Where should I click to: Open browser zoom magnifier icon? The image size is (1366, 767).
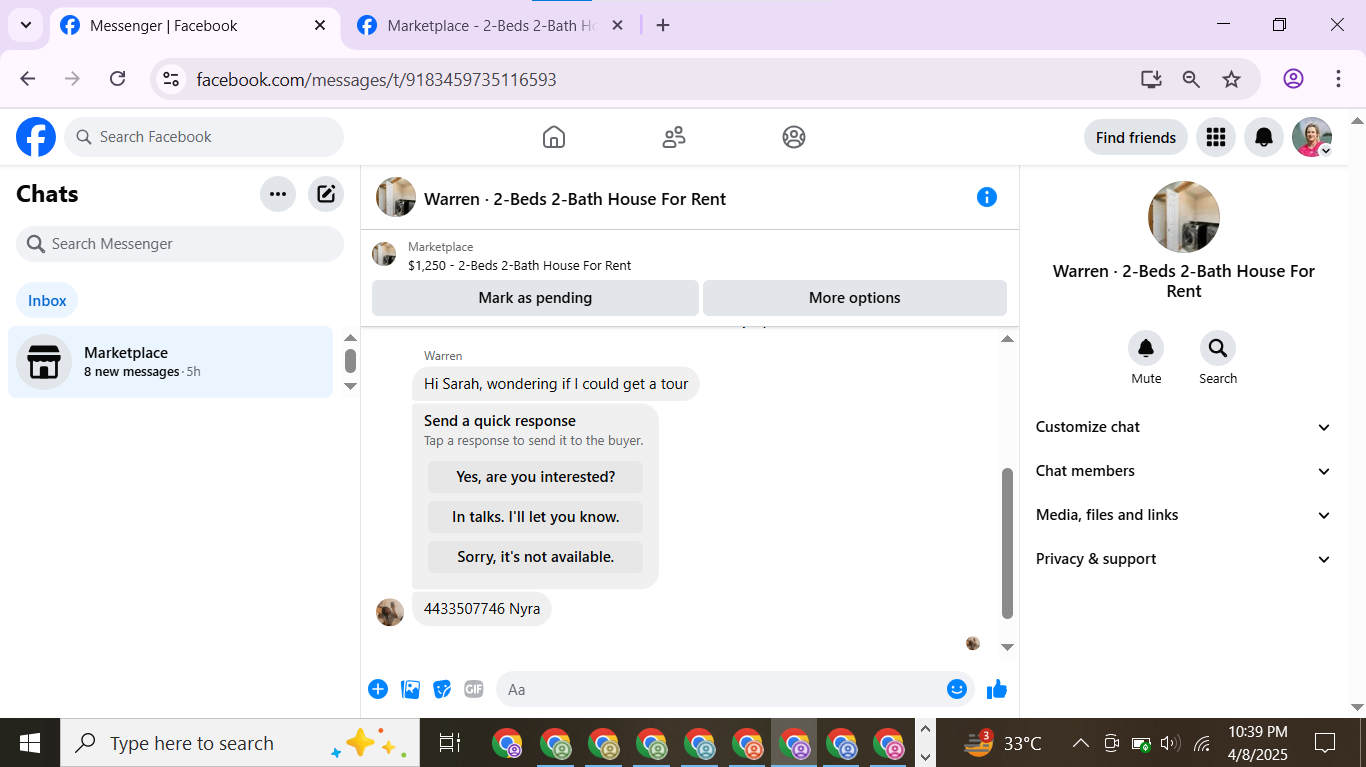(x=1191, y=79)
